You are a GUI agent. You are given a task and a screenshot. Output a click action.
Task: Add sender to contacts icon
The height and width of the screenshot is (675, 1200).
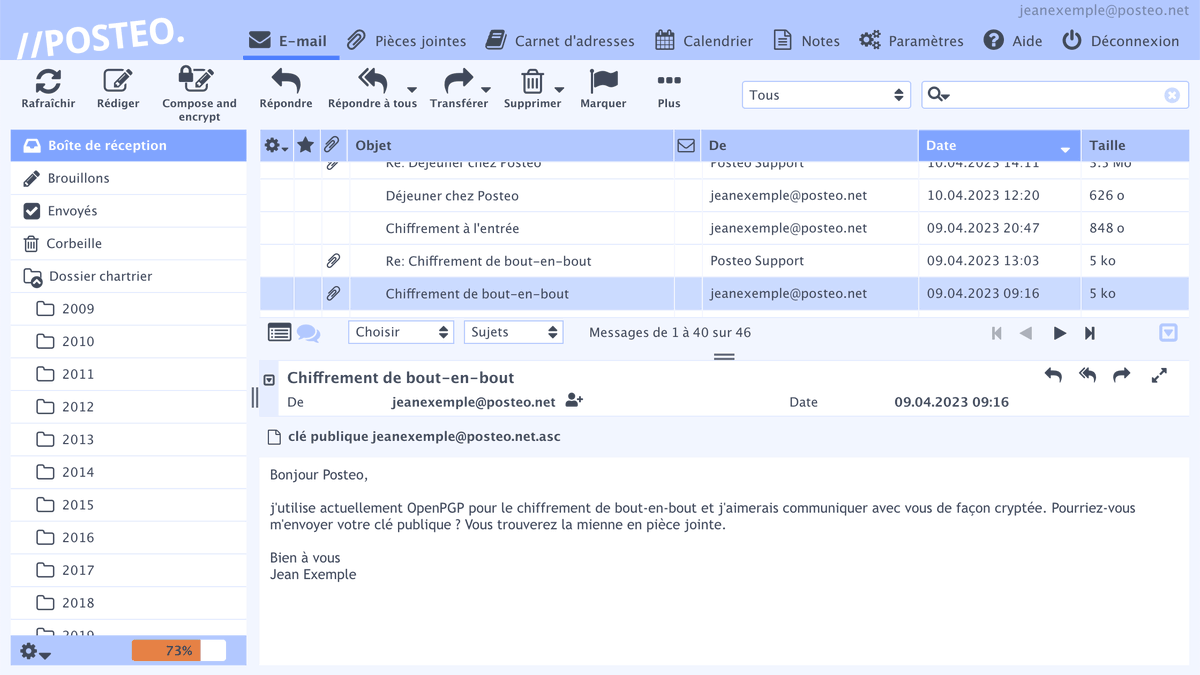point(574,401)
